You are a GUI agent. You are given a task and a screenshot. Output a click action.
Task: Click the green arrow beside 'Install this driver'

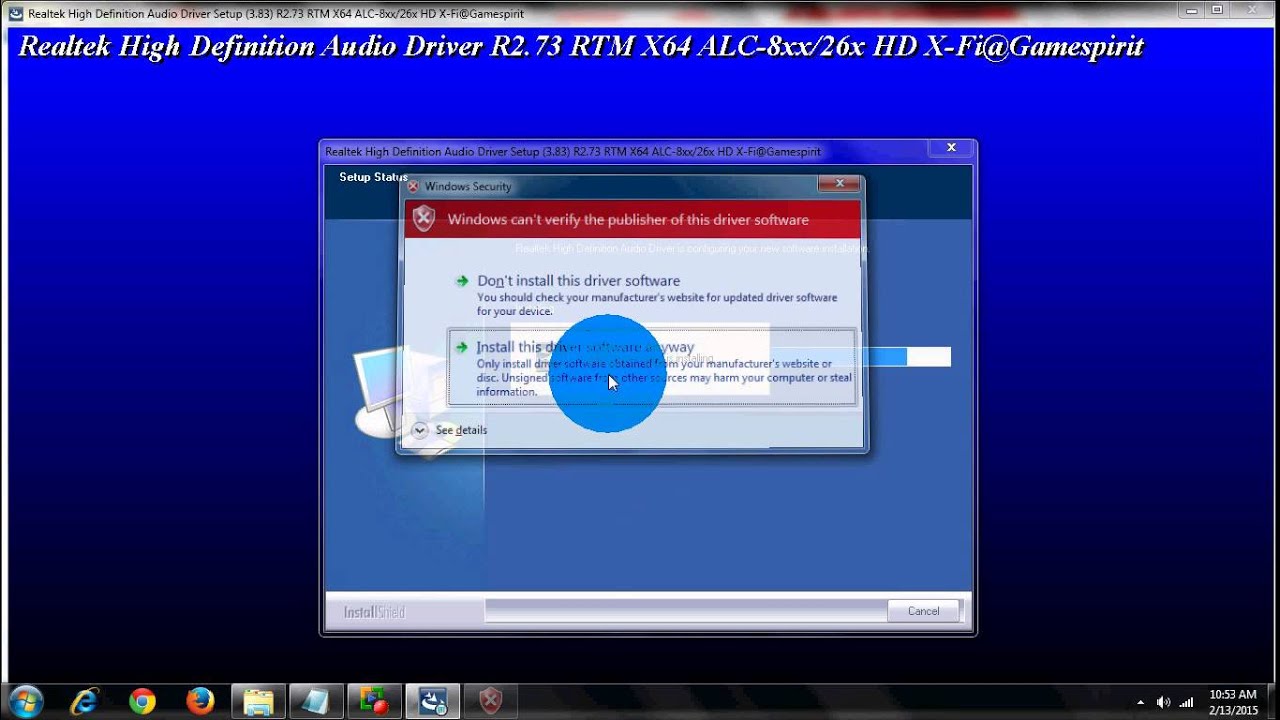pyautogui.click(x=461, y=347)
